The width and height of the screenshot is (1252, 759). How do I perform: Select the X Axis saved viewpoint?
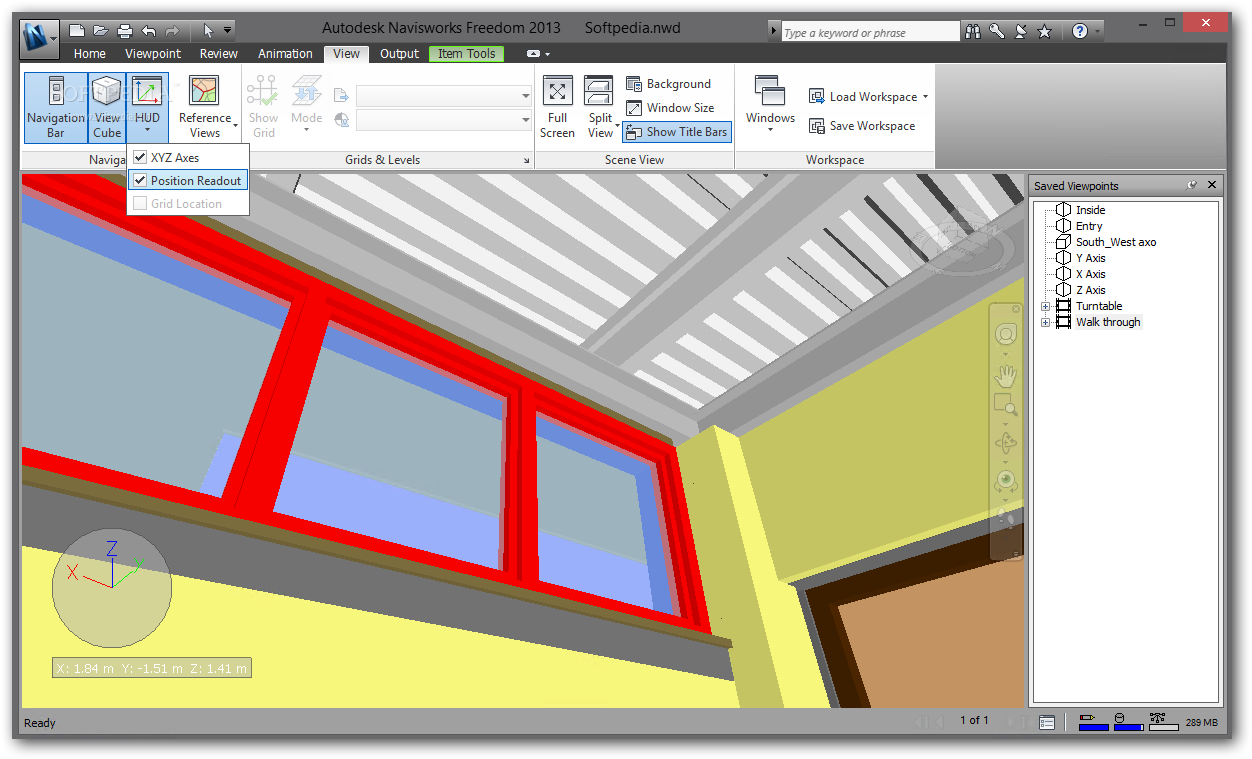1090,274
